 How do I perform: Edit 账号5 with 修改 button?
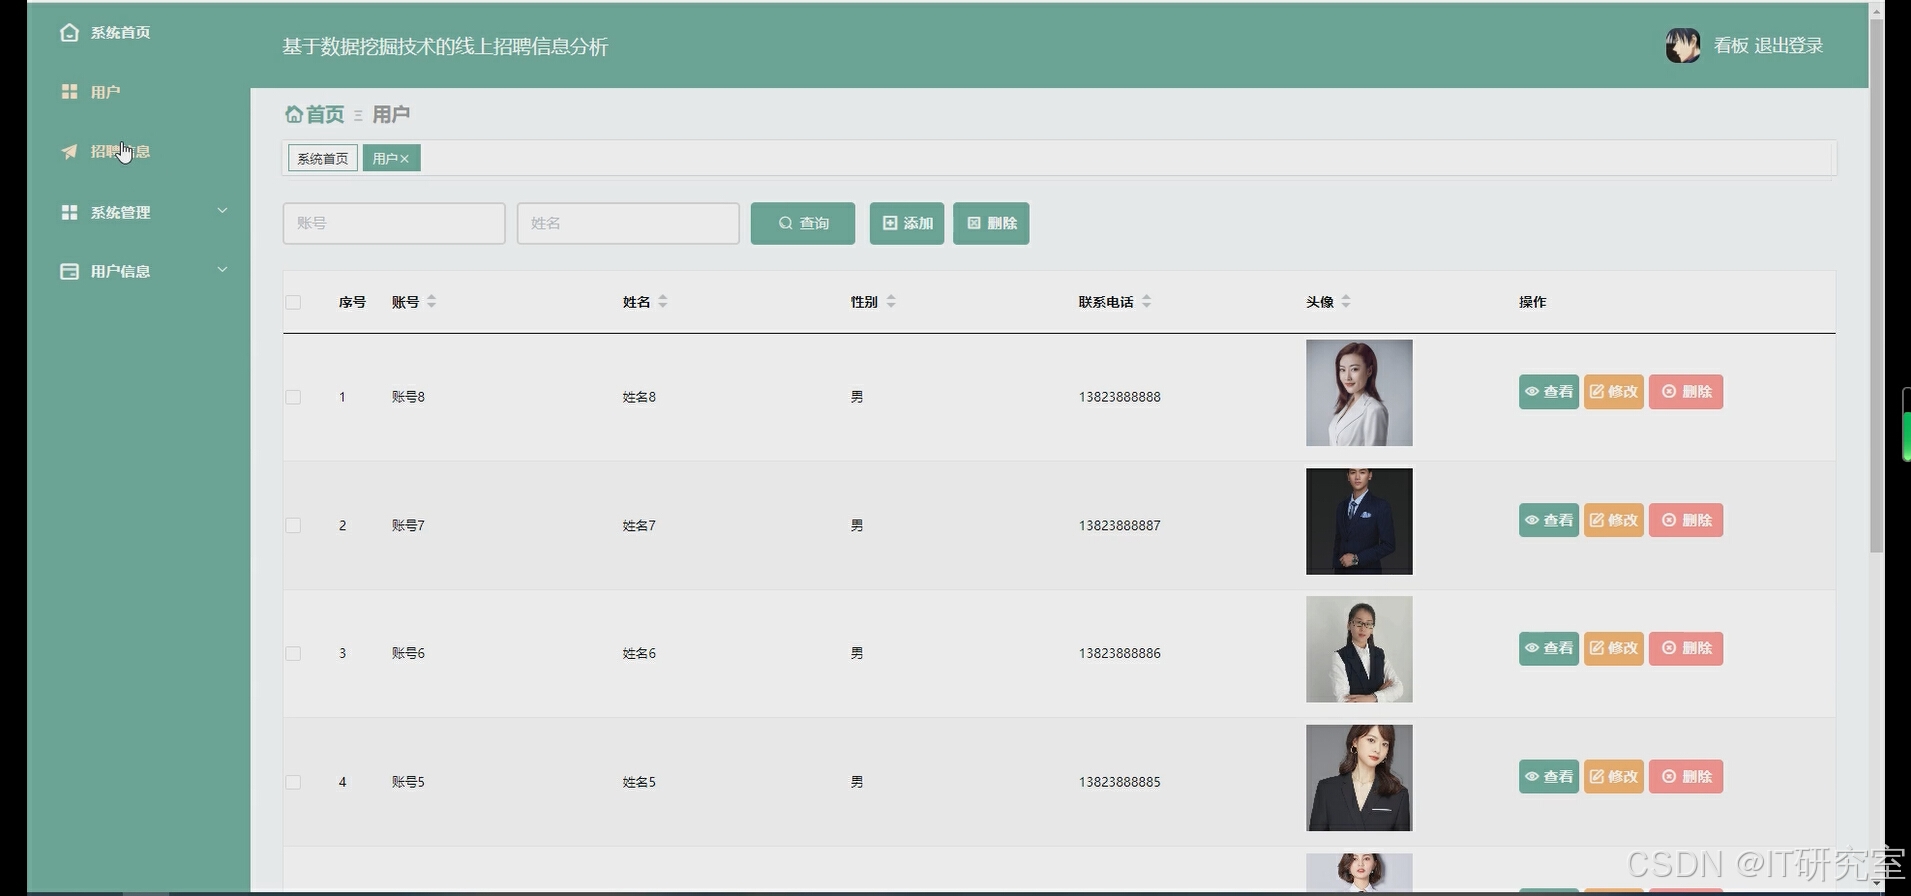pos(1614,776)
